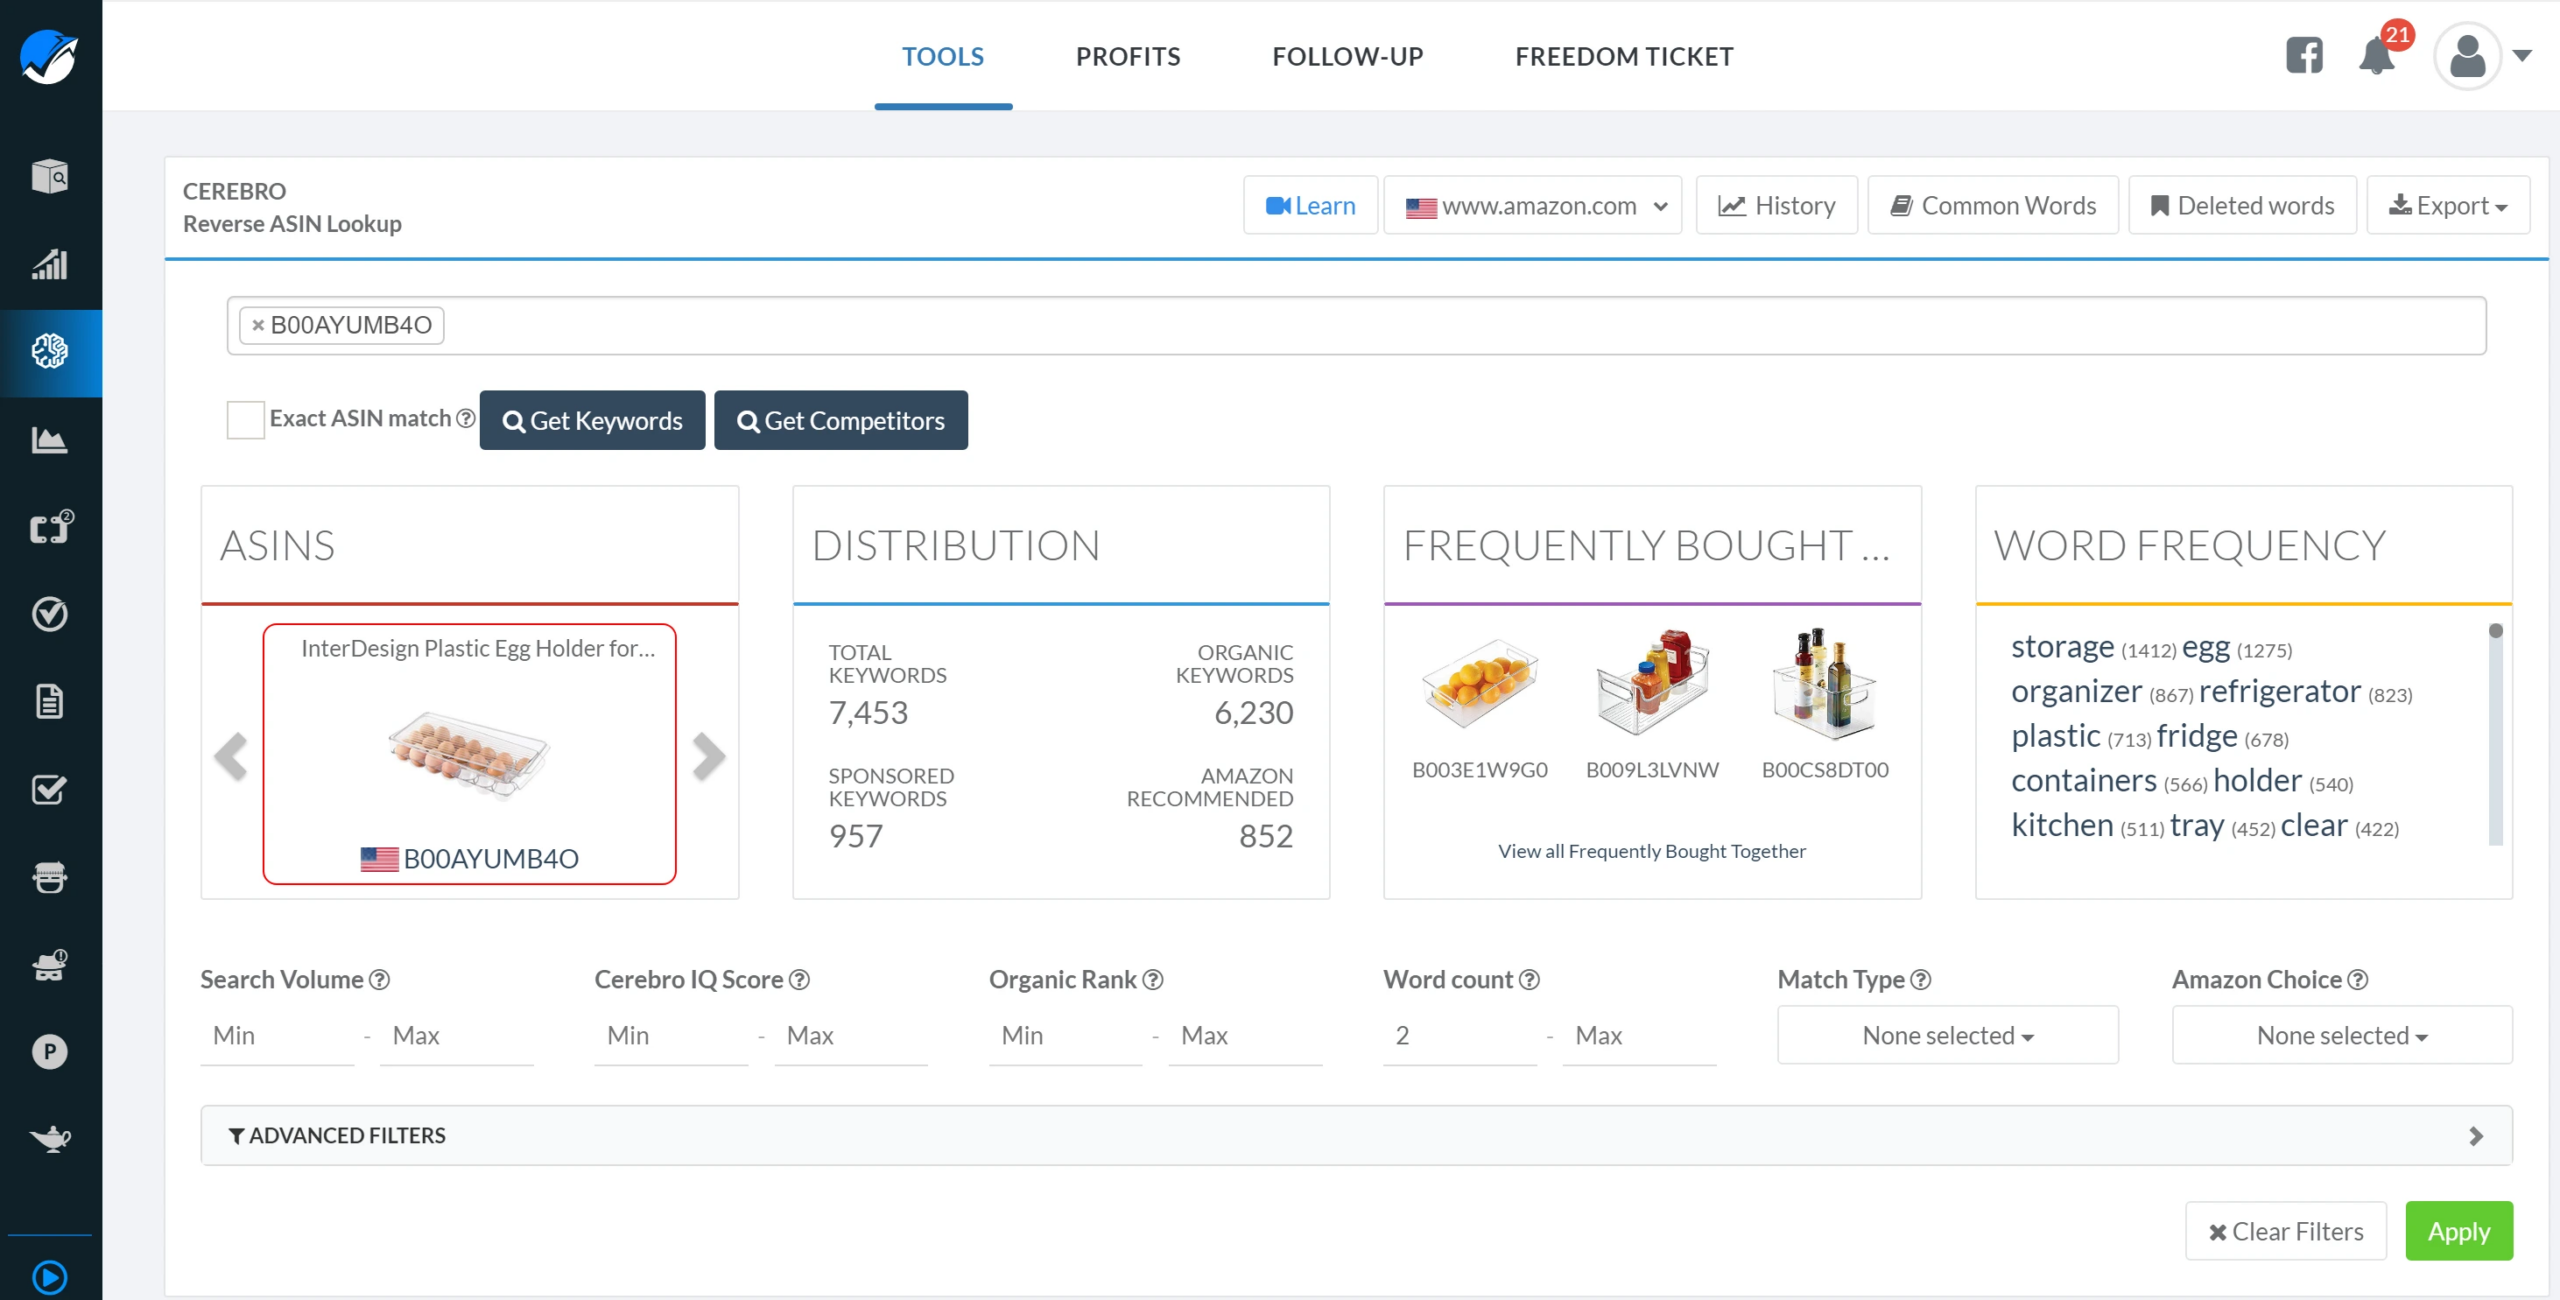Open the Facebook icon in header

click(x=2304, y=56)
